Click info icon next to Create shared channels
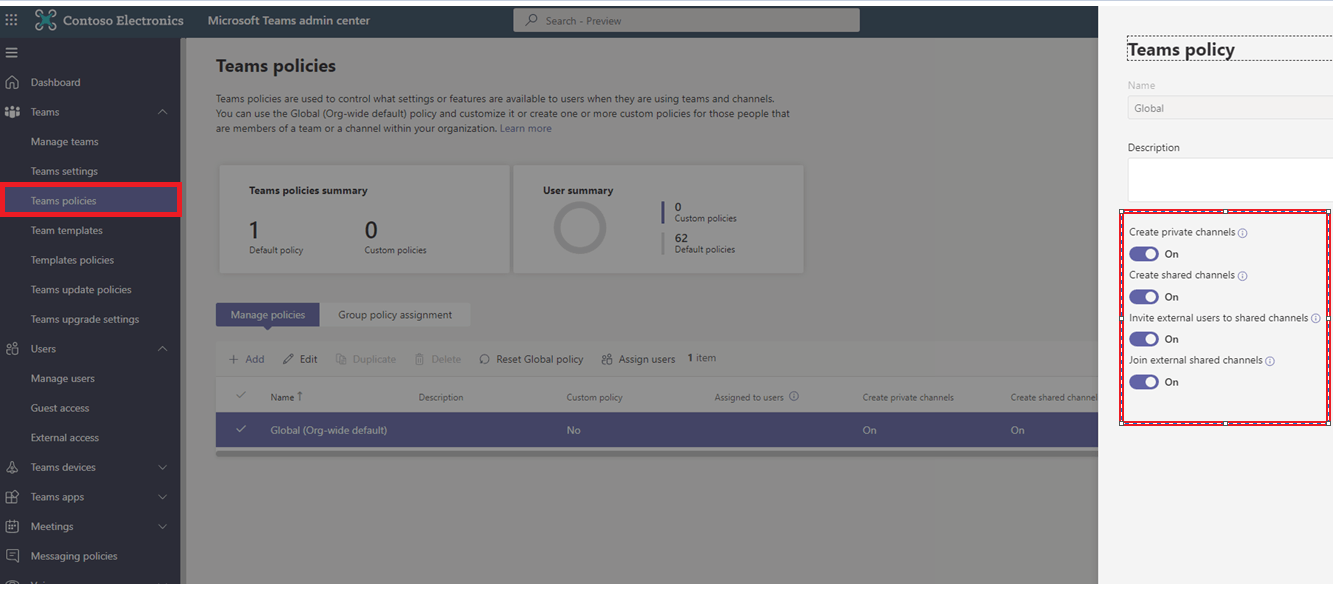The width and height of the screenshot is (1333, 615). click(x=1242, y=276)
